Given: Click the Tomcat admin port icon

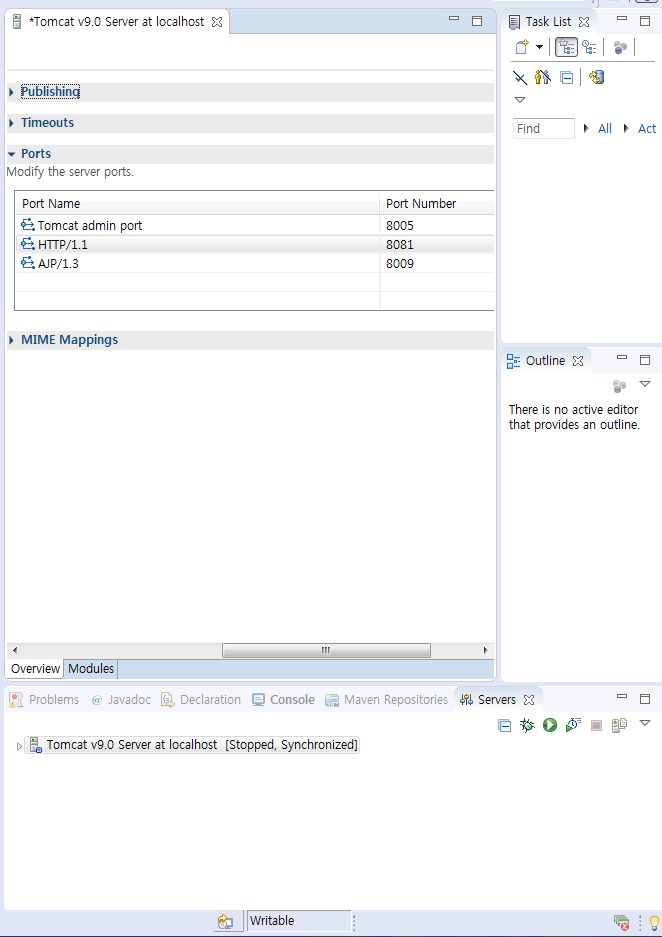Looking at the screenshot, I should (x=27, y=225).
